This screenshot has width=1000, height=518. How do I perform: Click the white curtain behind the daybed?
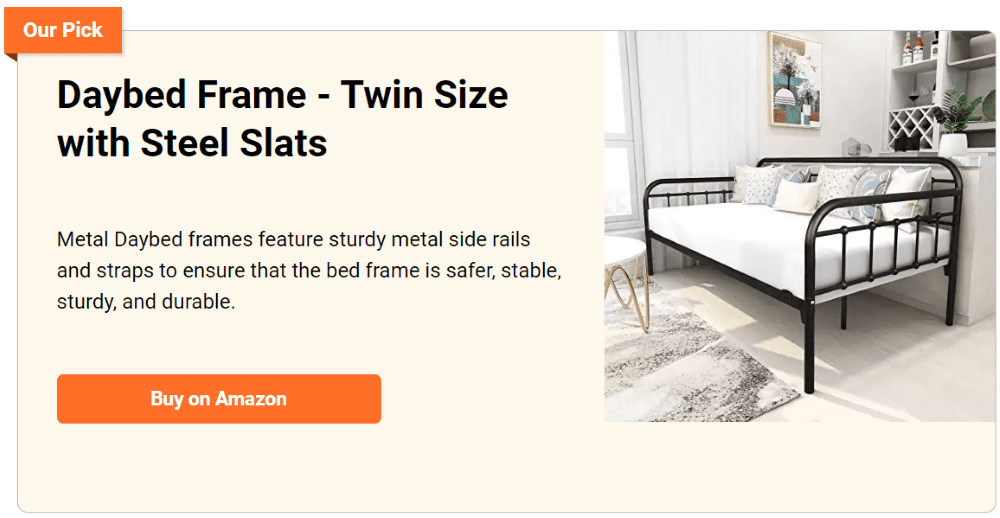point(698,105)
